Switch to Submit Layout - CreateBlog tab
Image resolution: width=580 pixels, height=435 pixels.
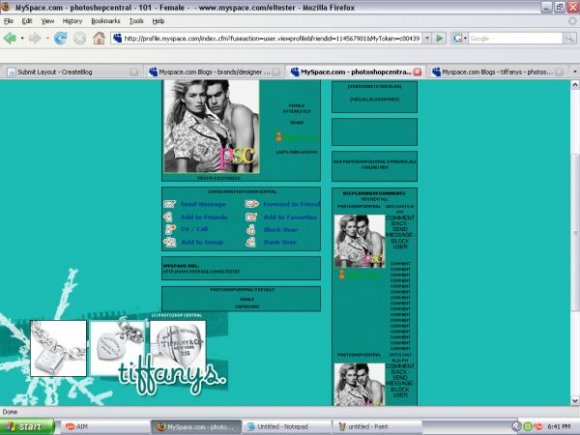[x=72, y=72]
